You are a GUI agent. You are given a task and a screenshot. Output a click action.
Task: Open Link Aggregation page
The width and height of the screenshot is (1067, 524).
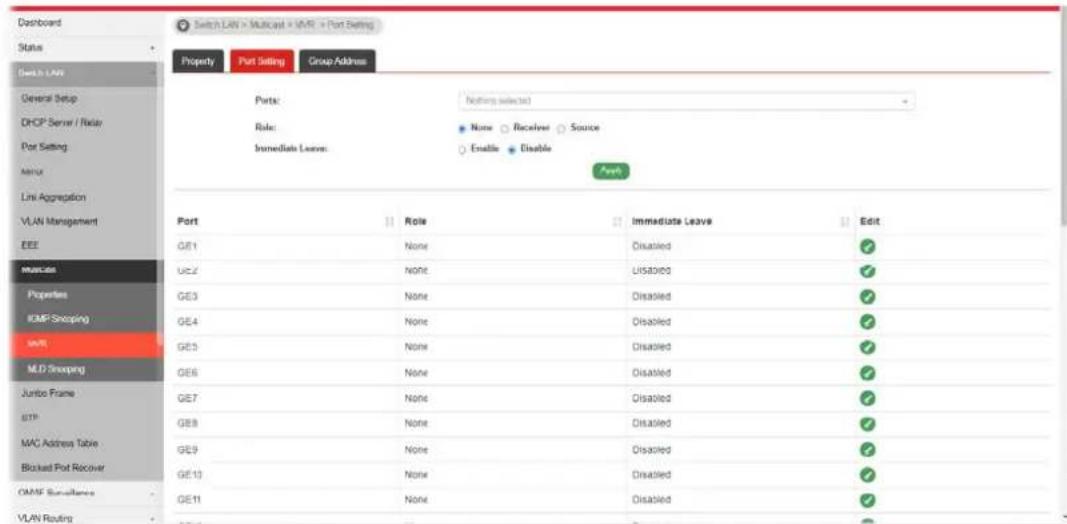(x=54, y=197)
